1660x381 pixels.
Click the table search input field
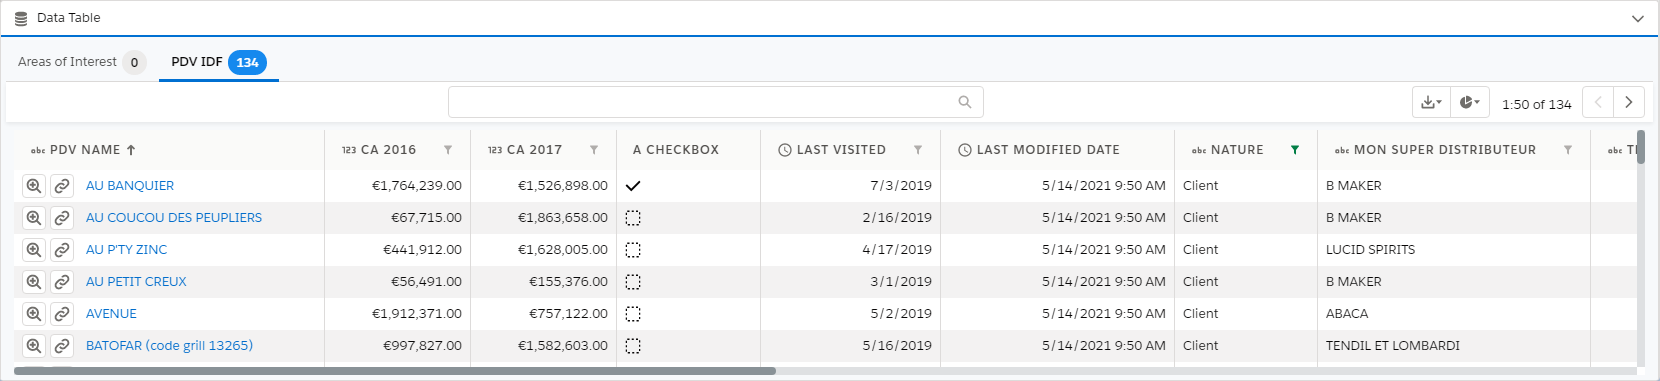(715, 102)
